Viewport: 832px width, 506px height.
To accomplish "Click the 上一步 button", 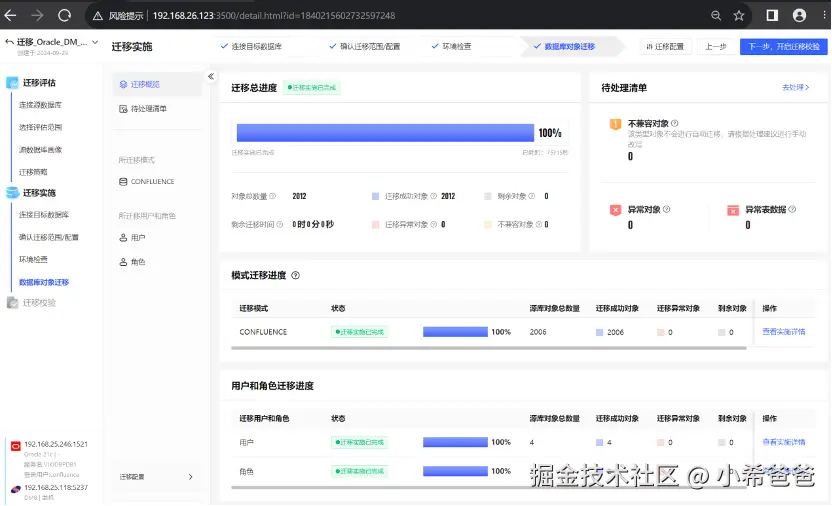I will click(x=716, y=47).
